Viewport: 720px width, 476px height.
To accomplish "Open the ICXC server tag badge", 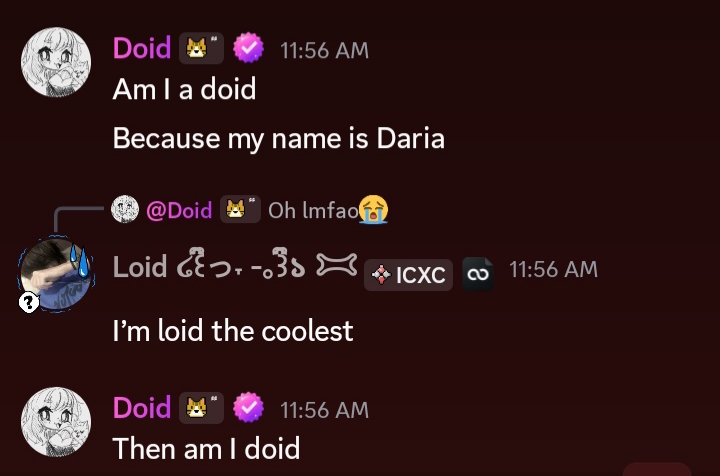I will 408,275.
